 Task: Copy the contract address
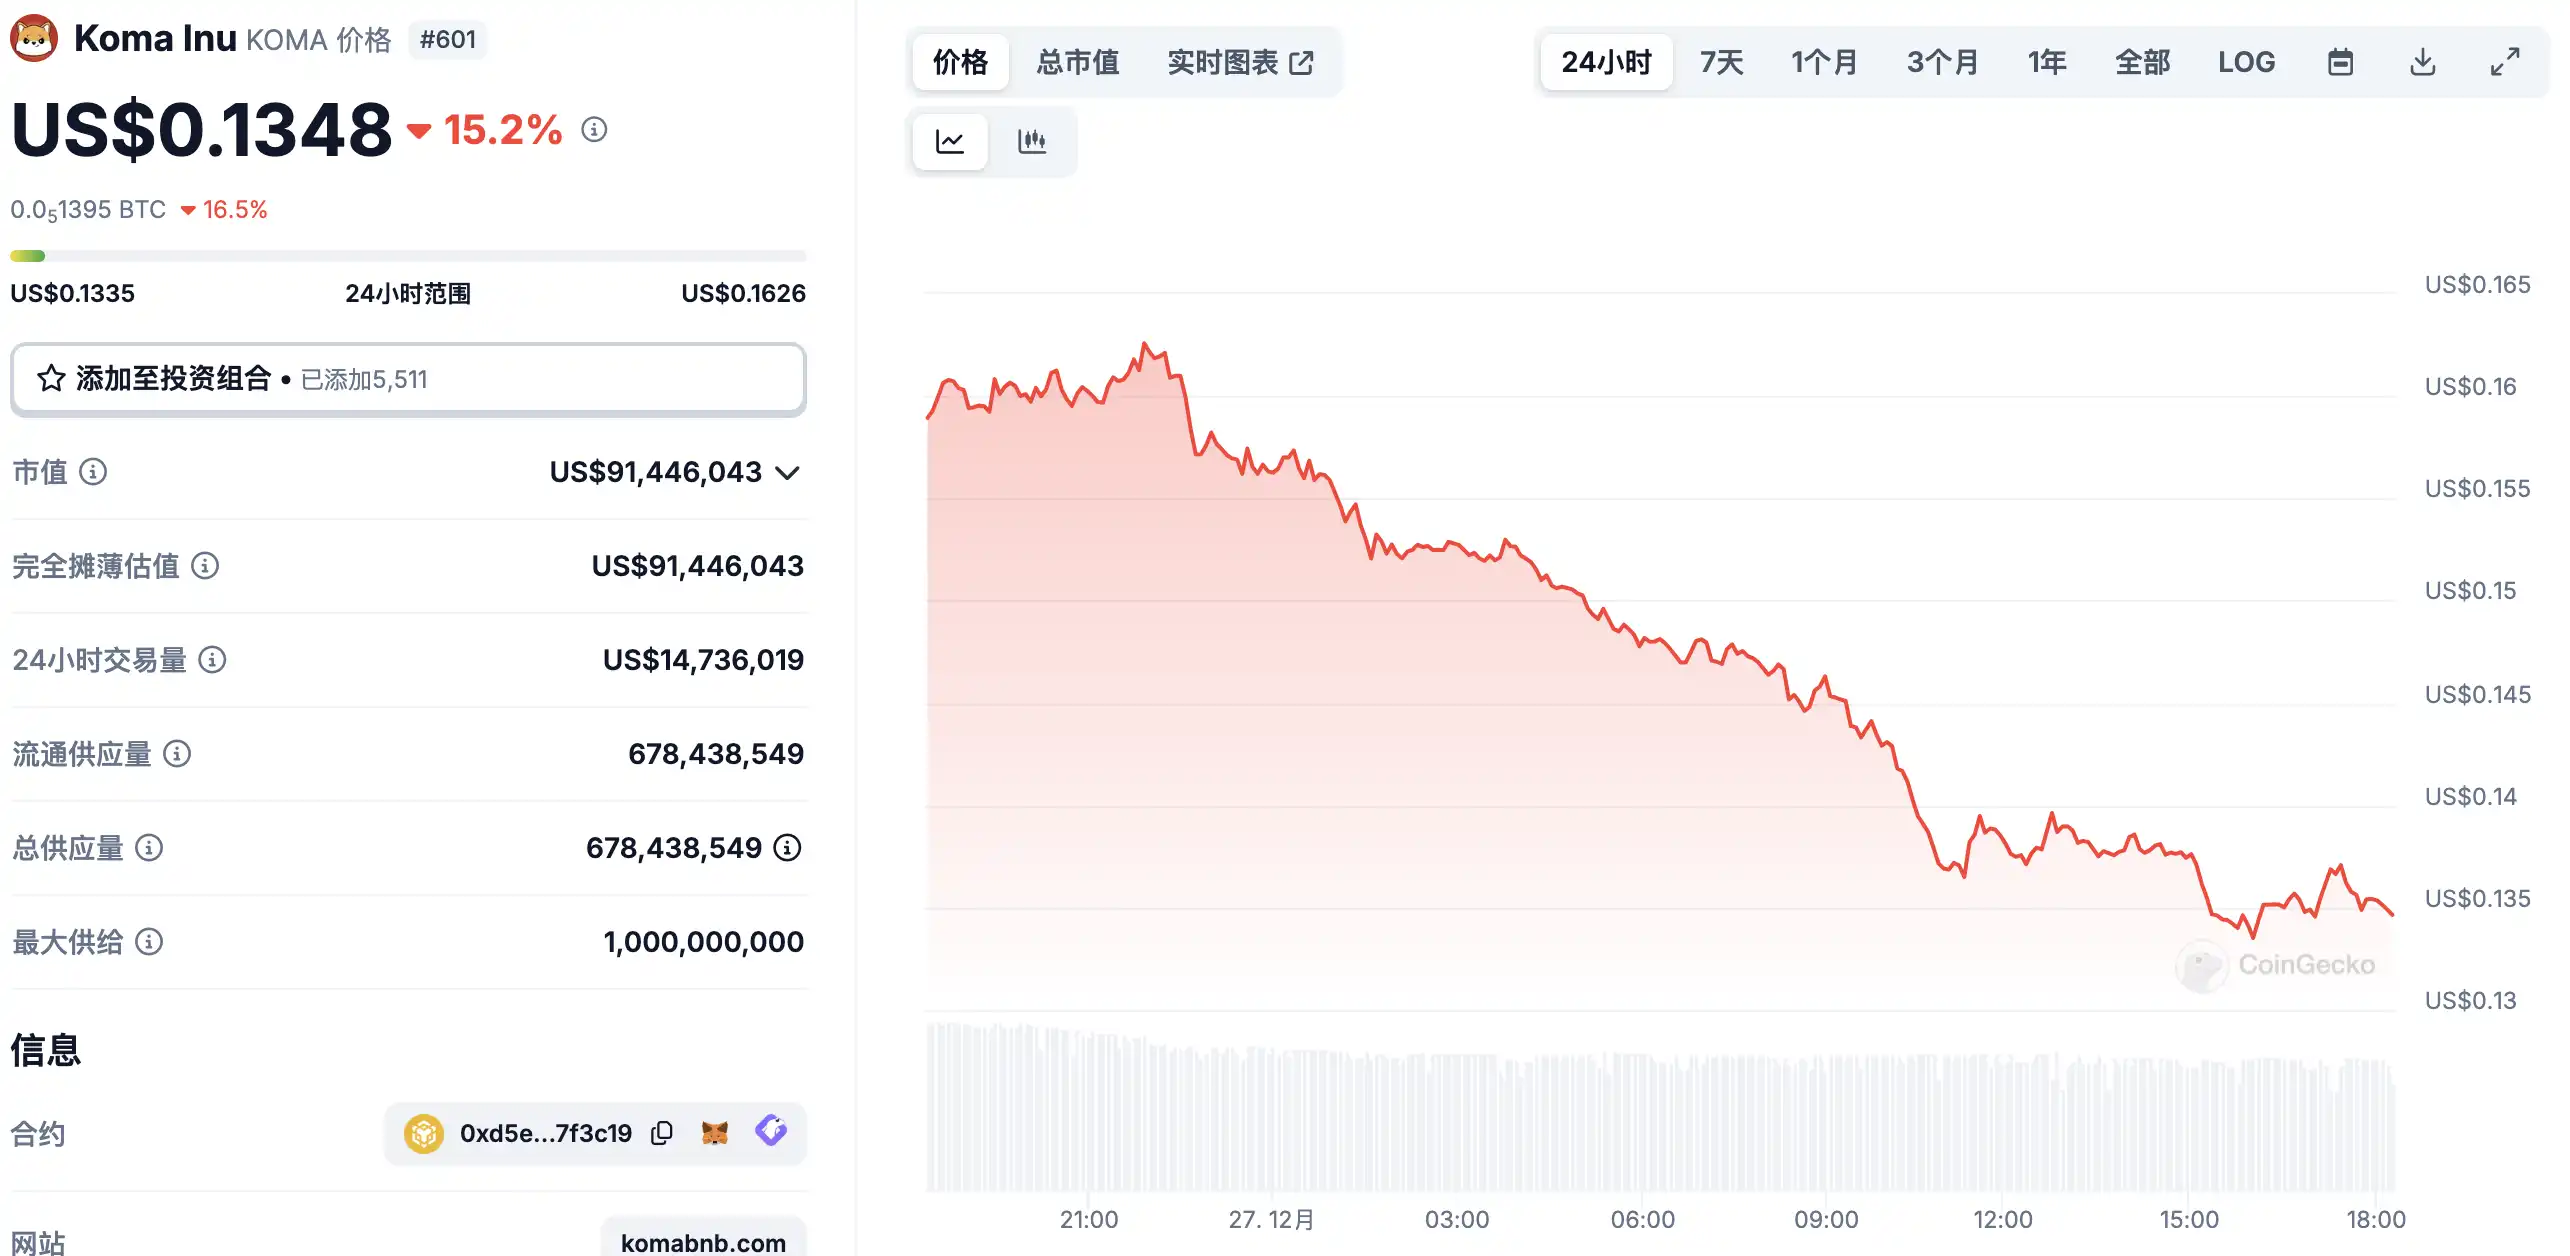(662, 1133)
